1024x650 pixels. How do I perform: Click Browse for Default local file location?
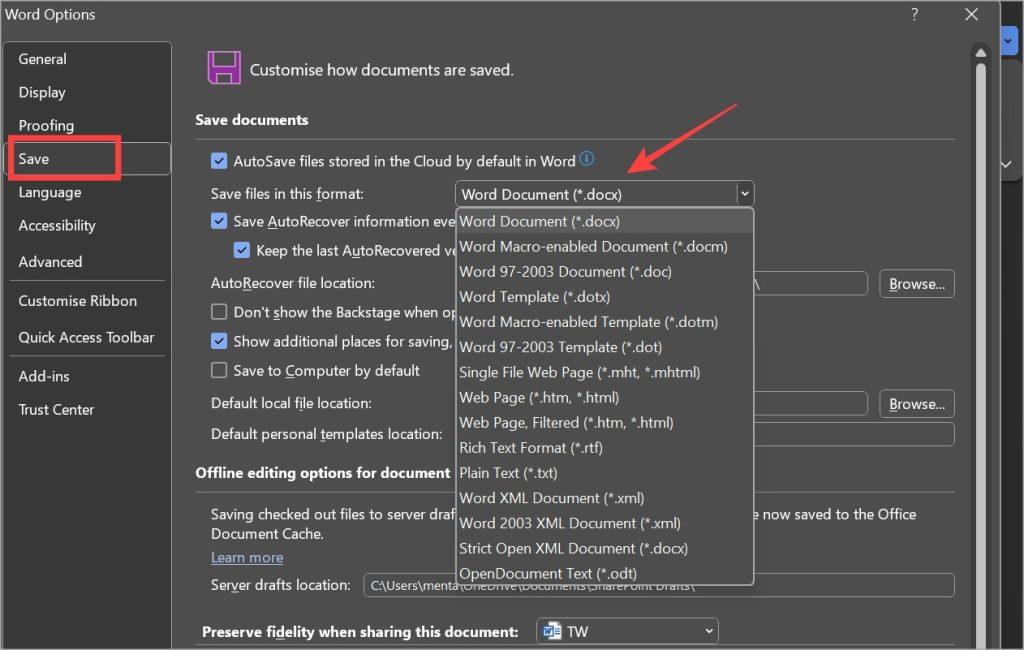pos(916,404)
